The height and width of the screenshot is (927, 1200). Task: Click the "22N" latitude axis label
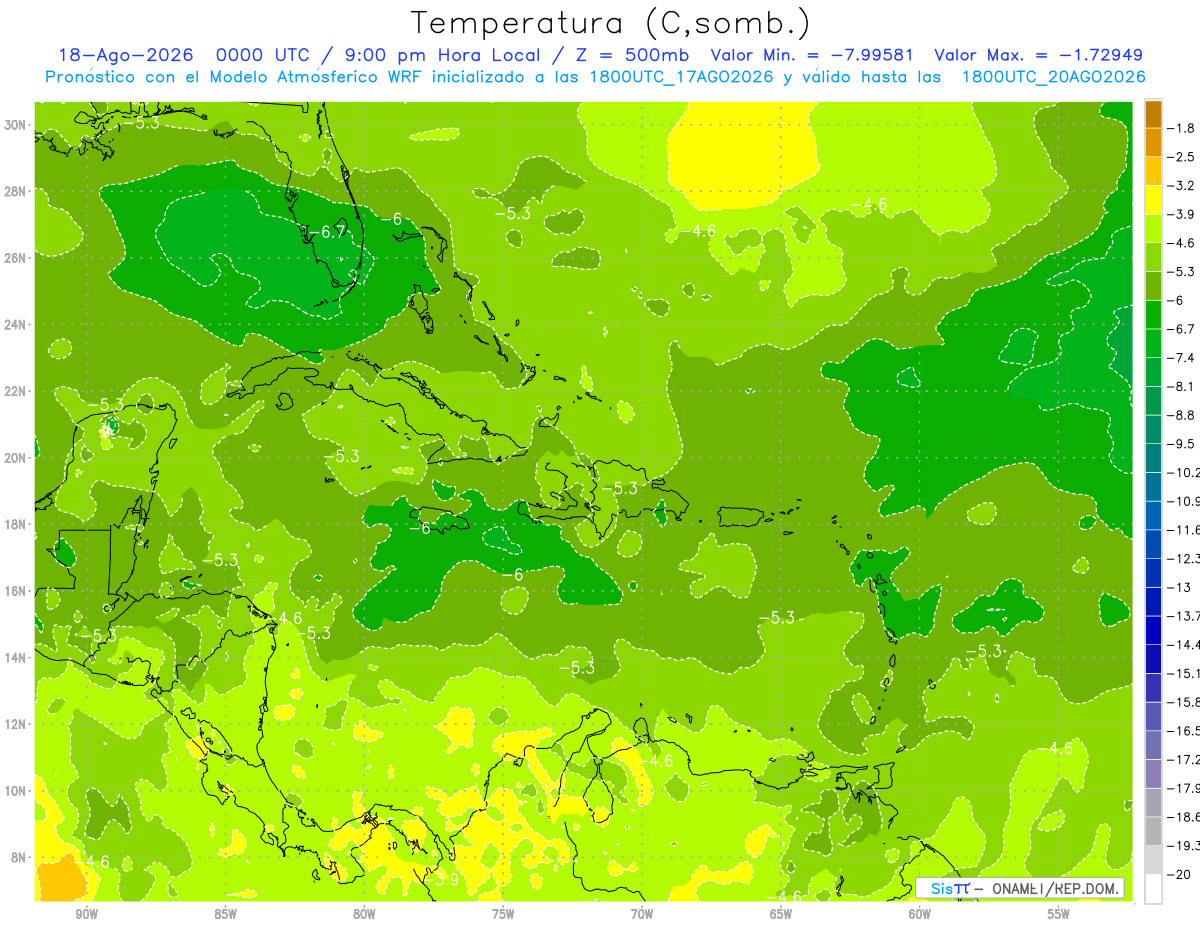pyautogui.click(x=16, y=391)
